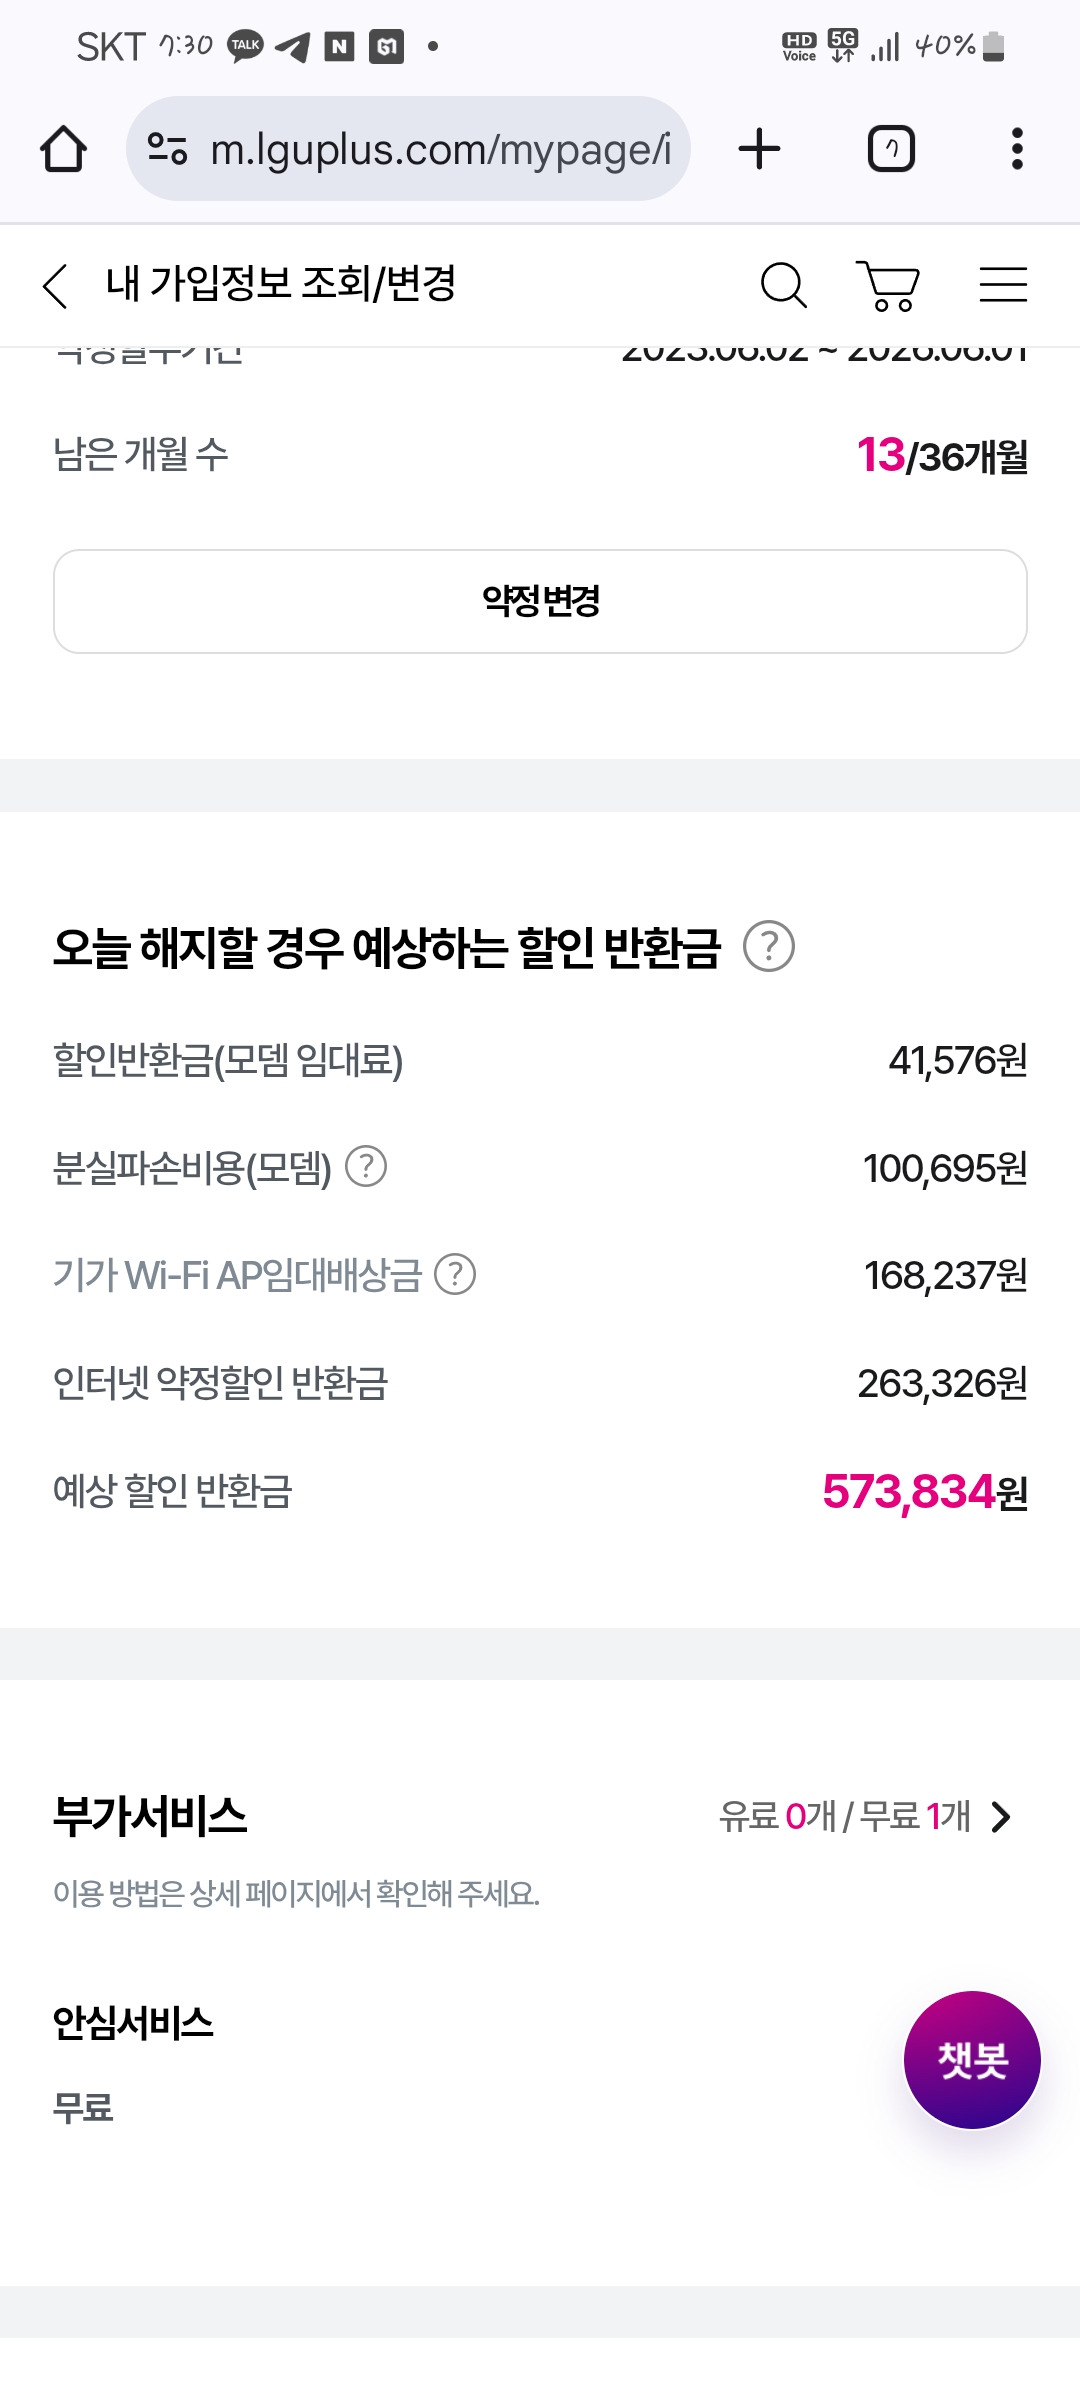Open the 챗봇 floating button
Screen dimensions: 1080x2400
click(x=972, y=2060)
